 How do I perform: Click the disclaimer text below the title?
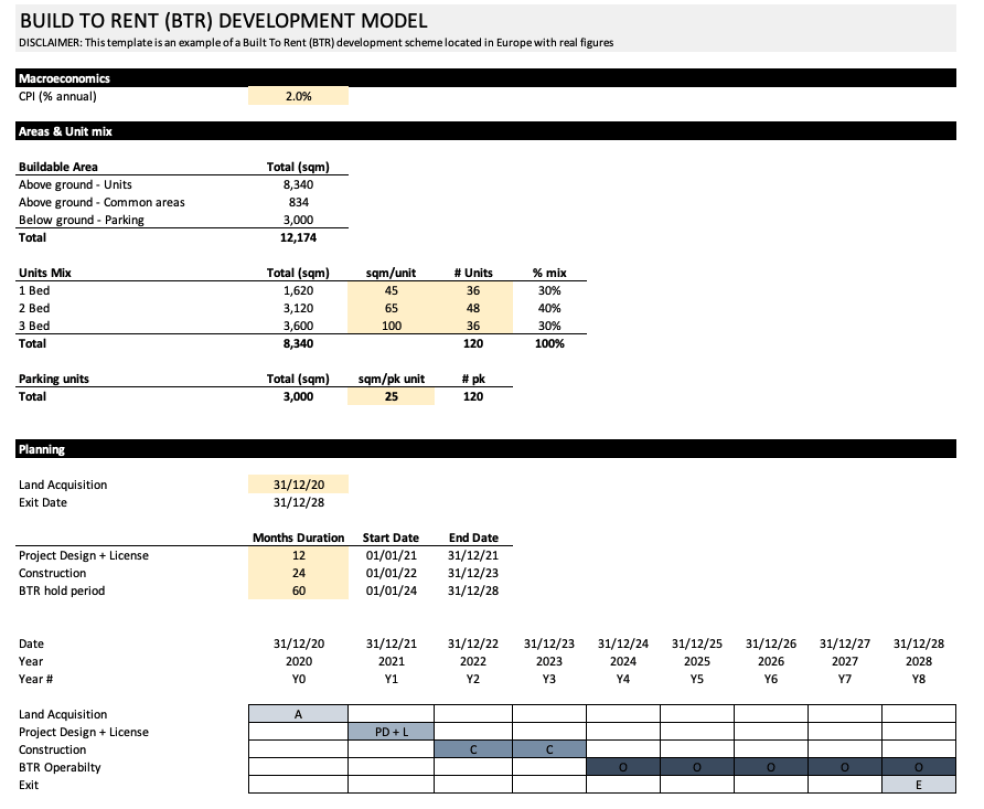(320, 43)
